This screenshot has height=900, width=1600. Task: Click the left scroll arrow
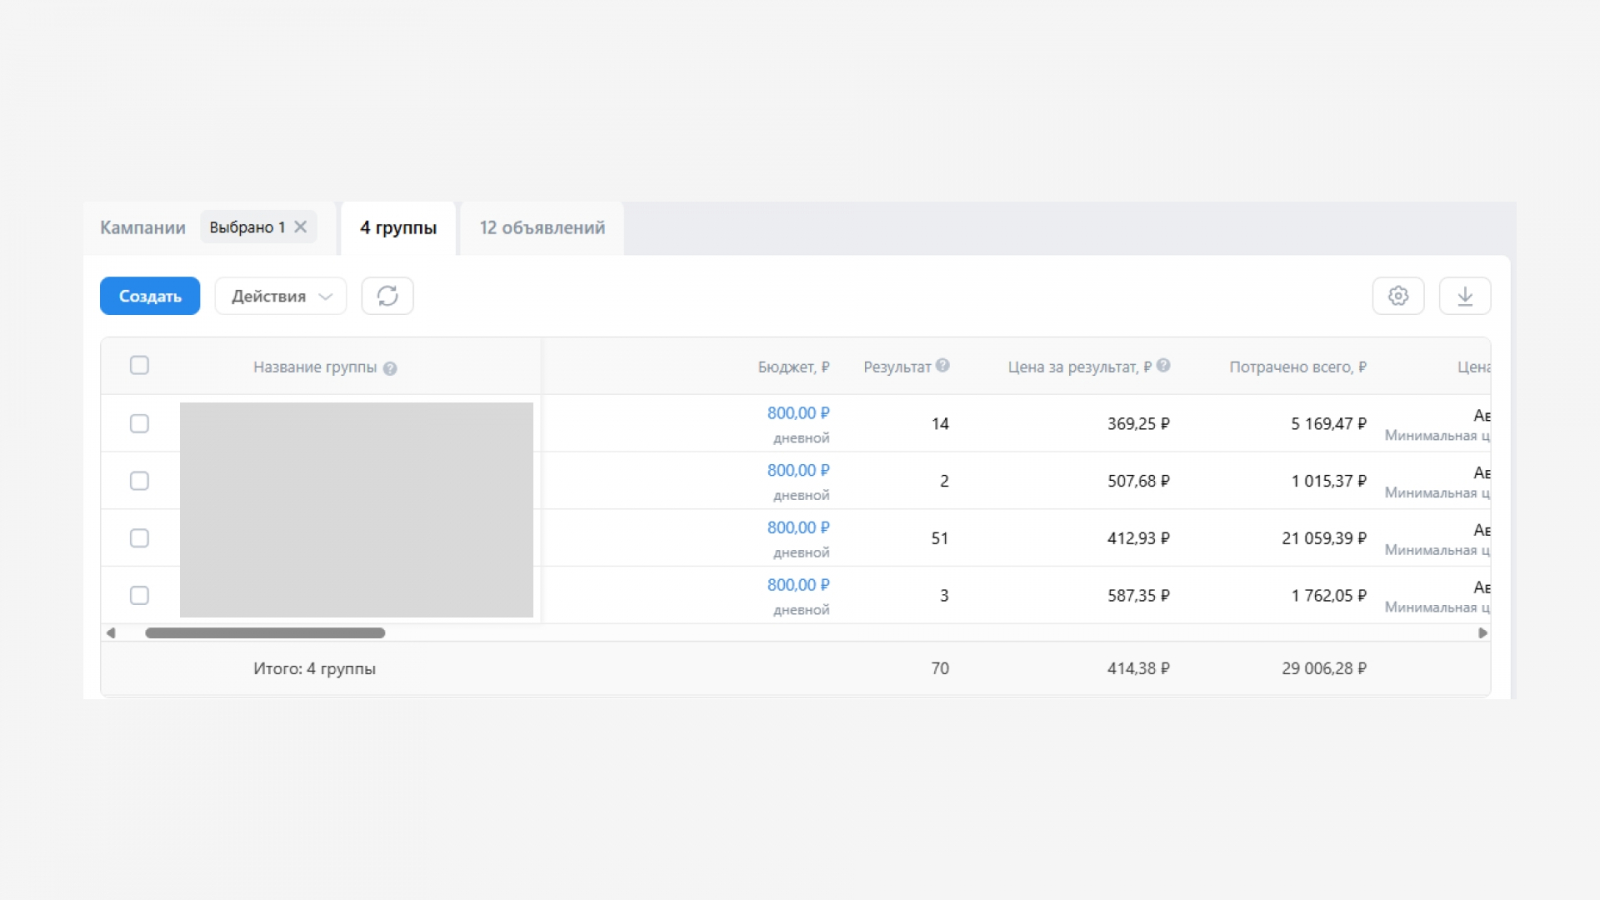pyautogui.click(x=111, y=633)
